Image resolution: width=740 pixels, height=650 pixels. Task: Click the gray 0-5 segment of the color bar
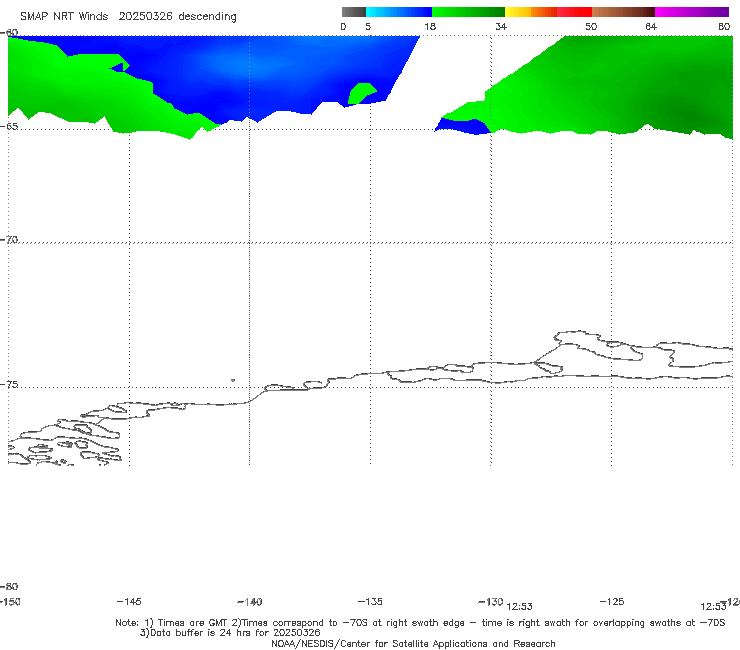point(354,12)
